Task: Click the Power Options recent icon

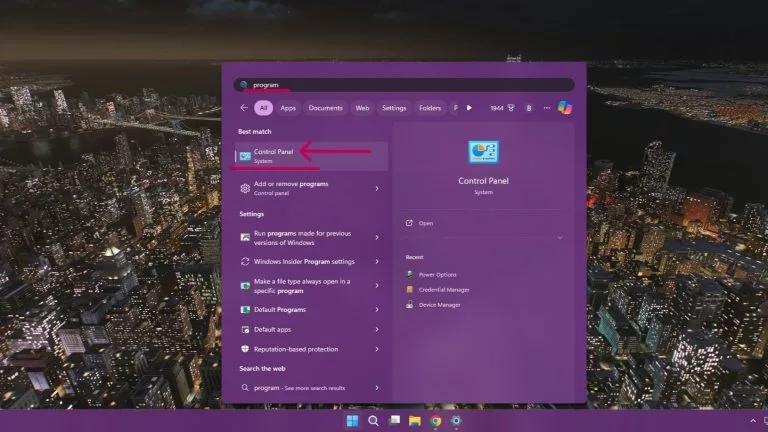Action: 409,275
